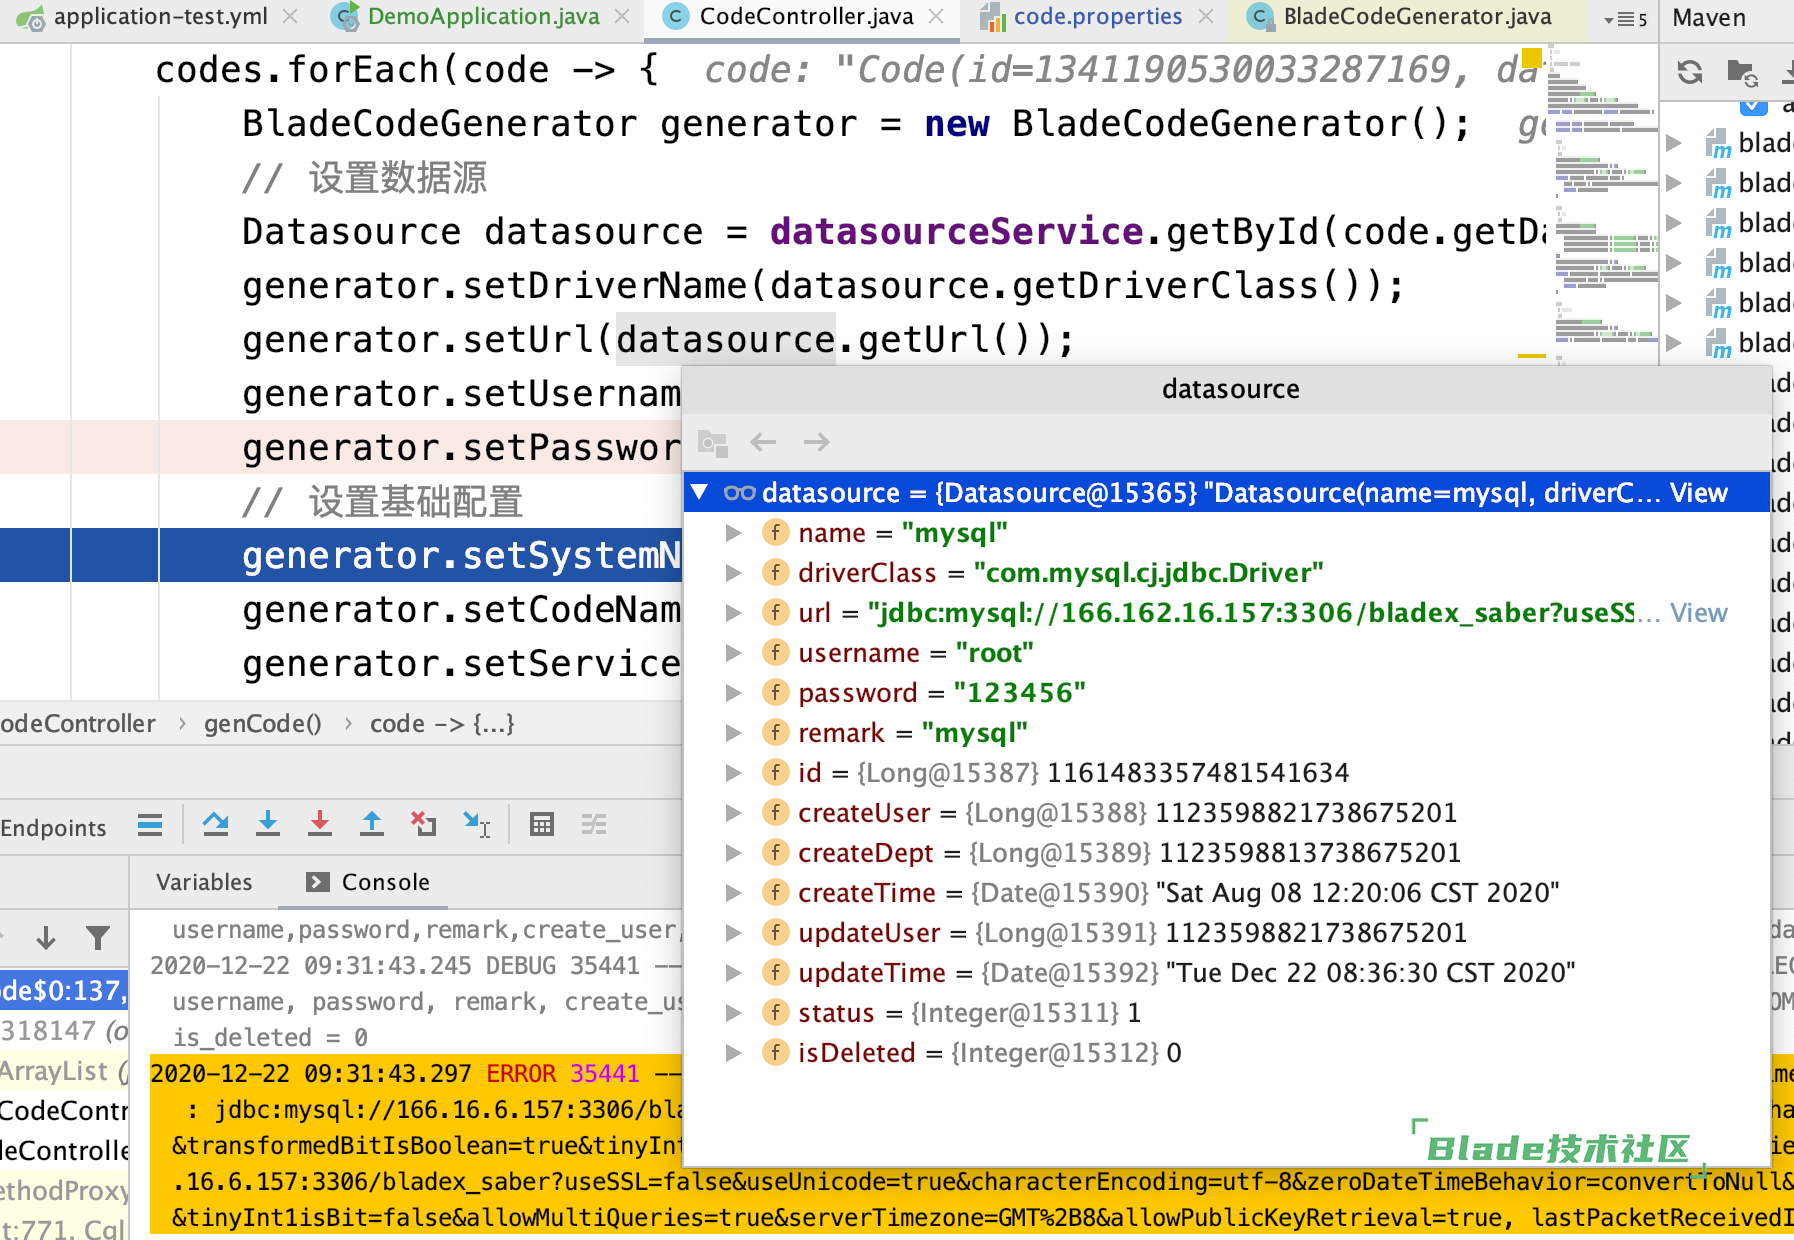This screenshot has width=1794, height=1240.
Task: Select the updateUser field row
Action: point(1226,933)
